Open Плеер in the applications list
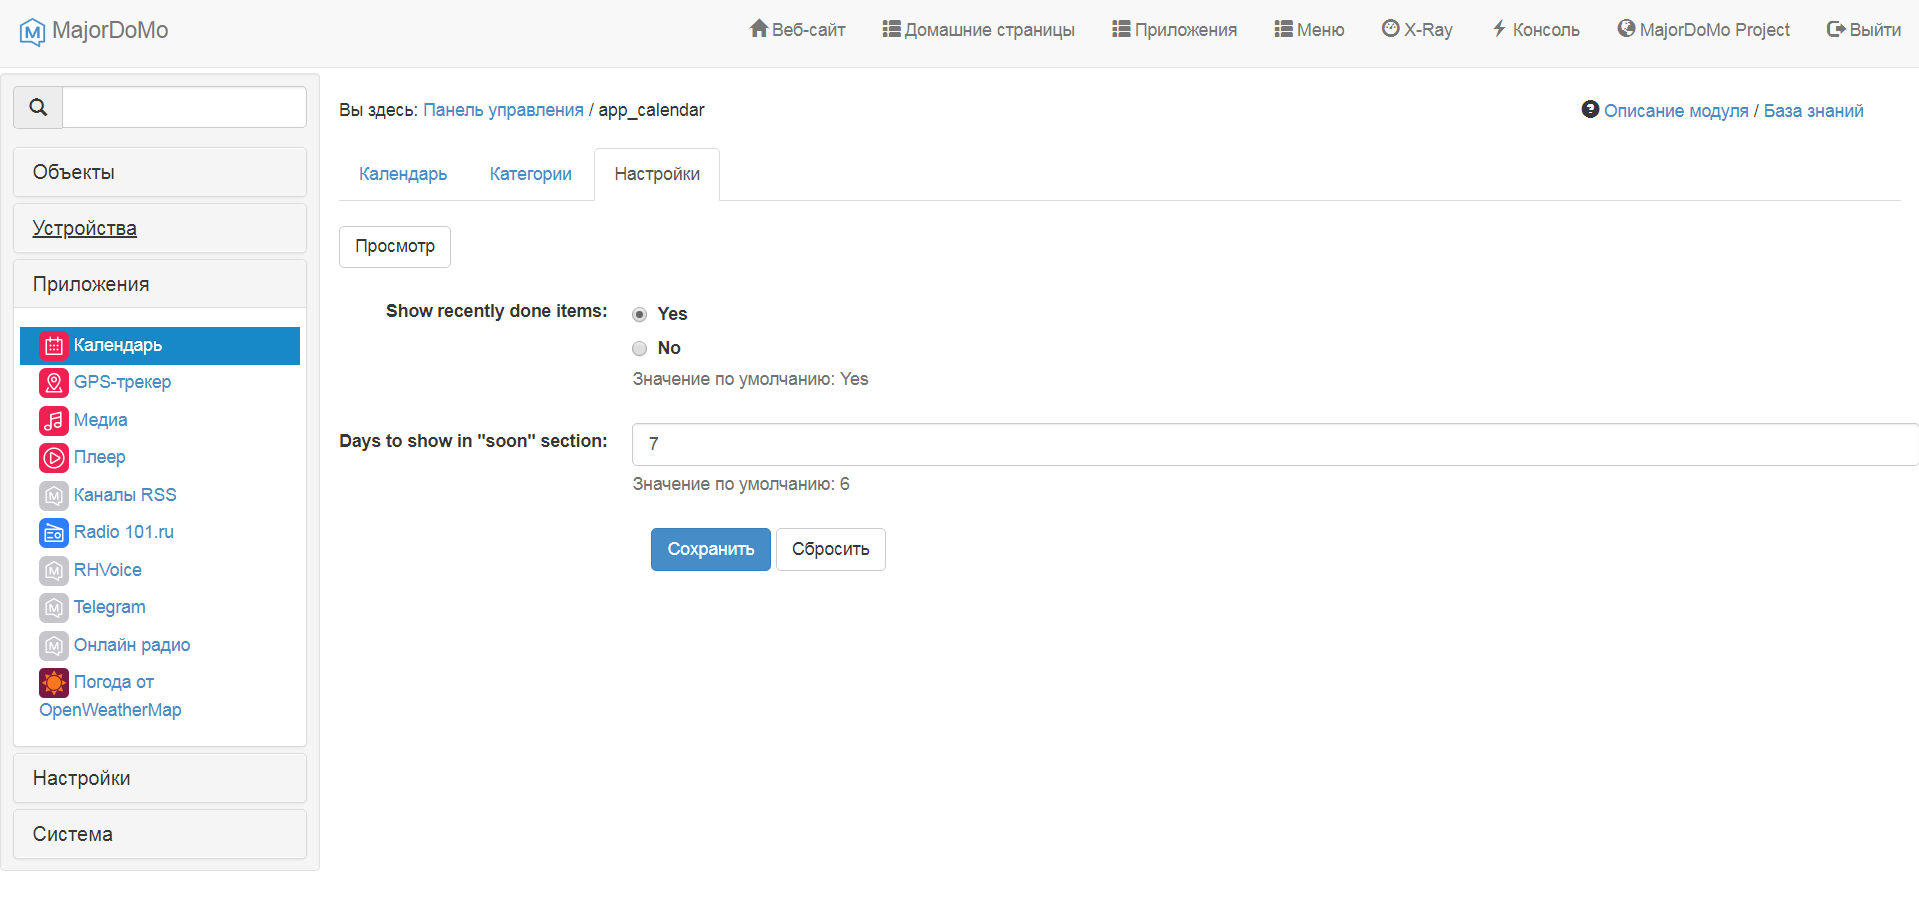 tap(100, 457)
